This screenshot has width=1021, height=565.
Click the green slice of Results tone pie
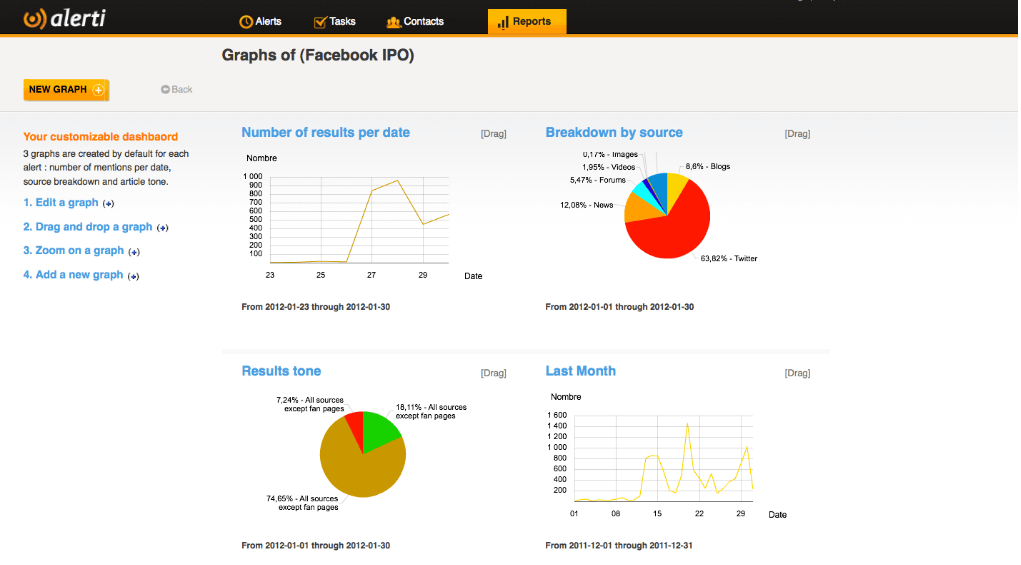[380, 431]
